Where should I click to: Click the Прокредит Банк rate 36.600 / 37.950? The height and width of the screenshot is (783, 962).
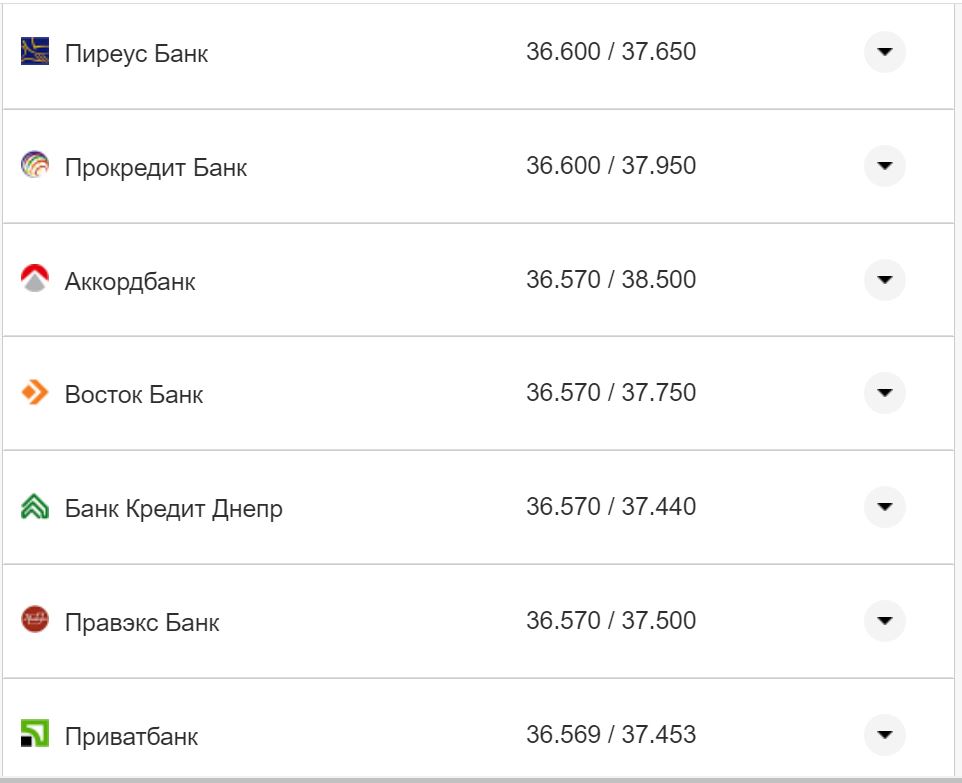point(610,165)
